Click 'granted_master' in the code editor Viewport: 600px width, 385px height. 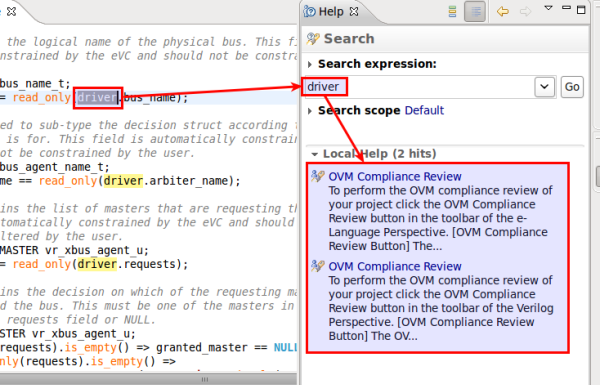coord(201,347)
